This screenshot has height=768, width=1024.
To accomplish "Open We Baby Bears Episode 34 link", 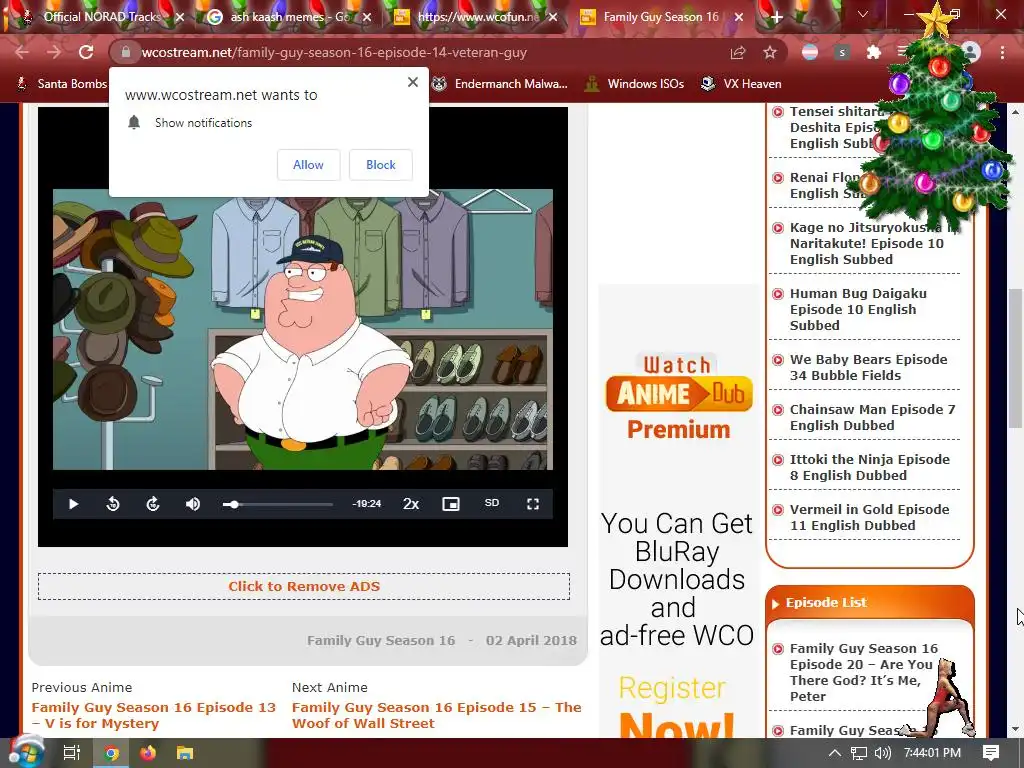I will click(x=869, y=367).
